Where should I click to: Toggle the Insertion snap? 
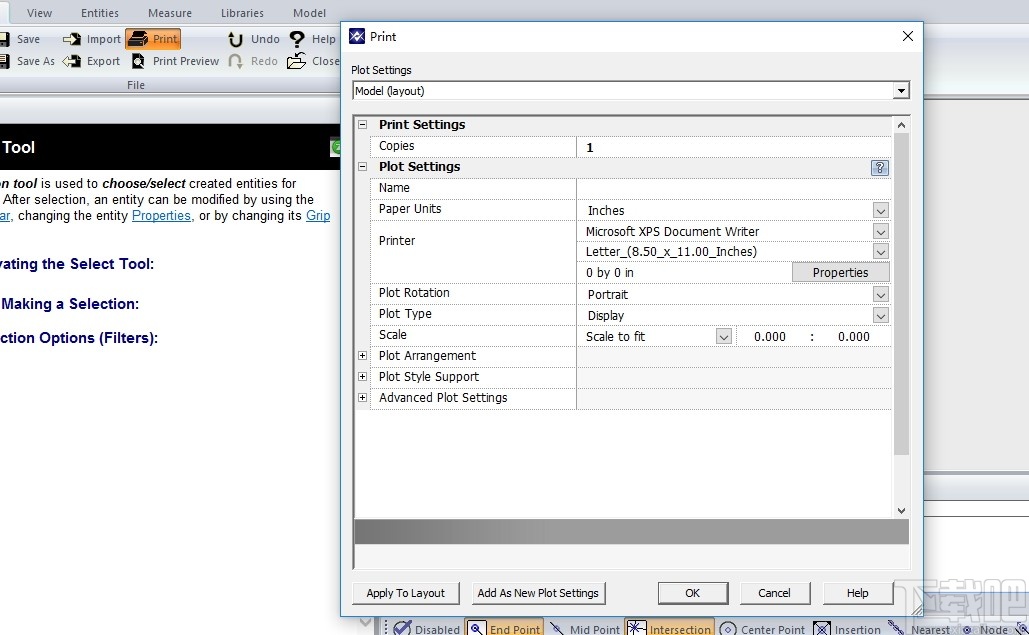[x=847, y=628]
